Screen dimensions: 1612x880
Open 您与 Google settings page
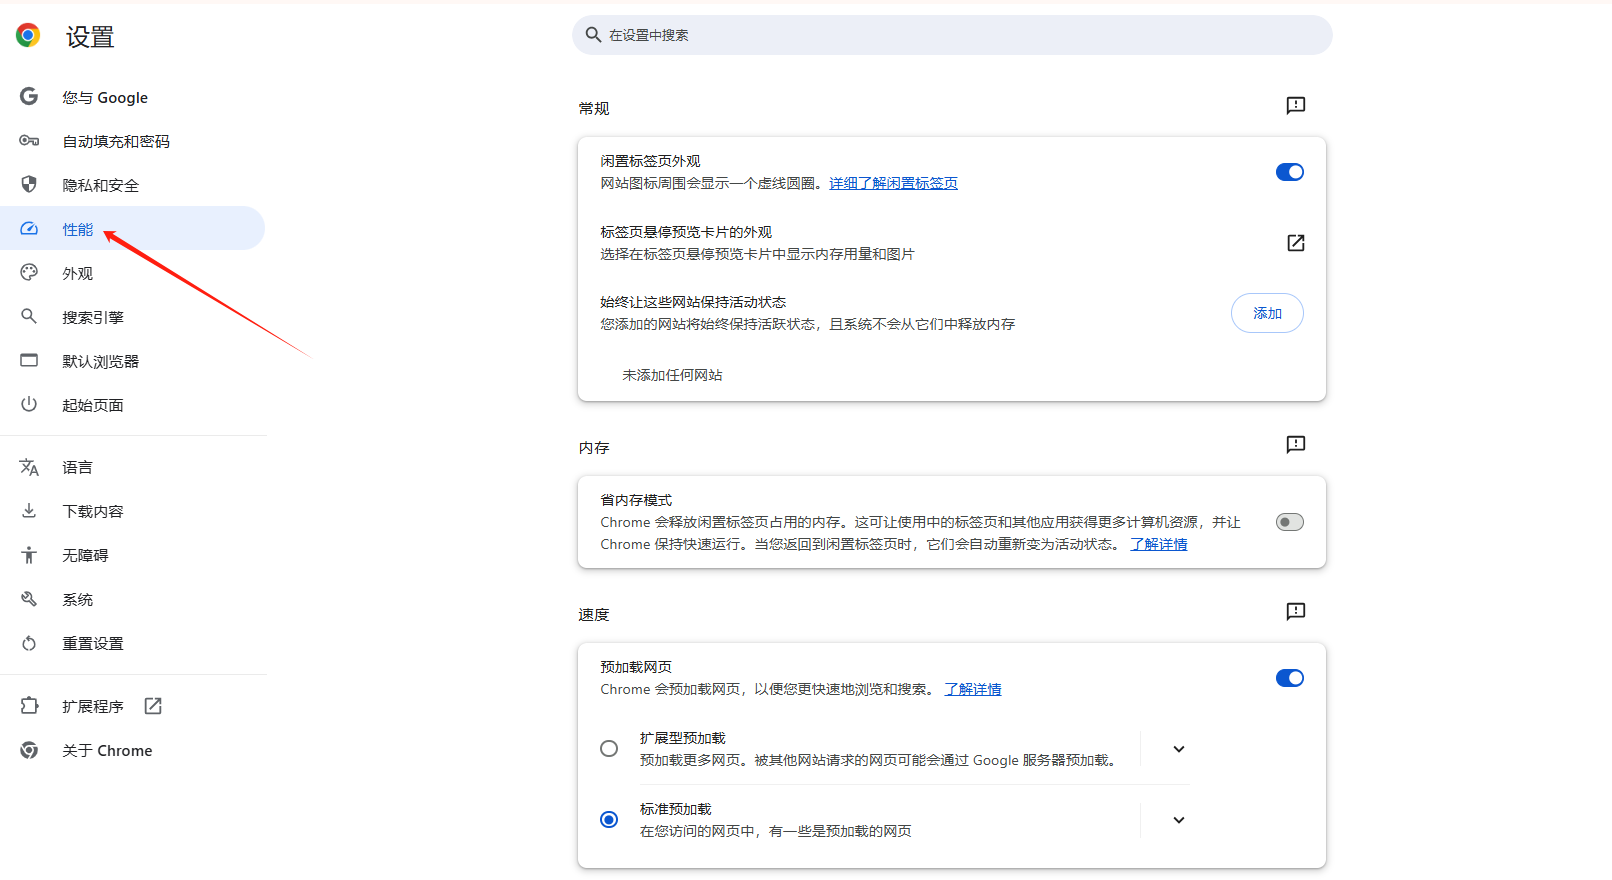pos(132,97)
